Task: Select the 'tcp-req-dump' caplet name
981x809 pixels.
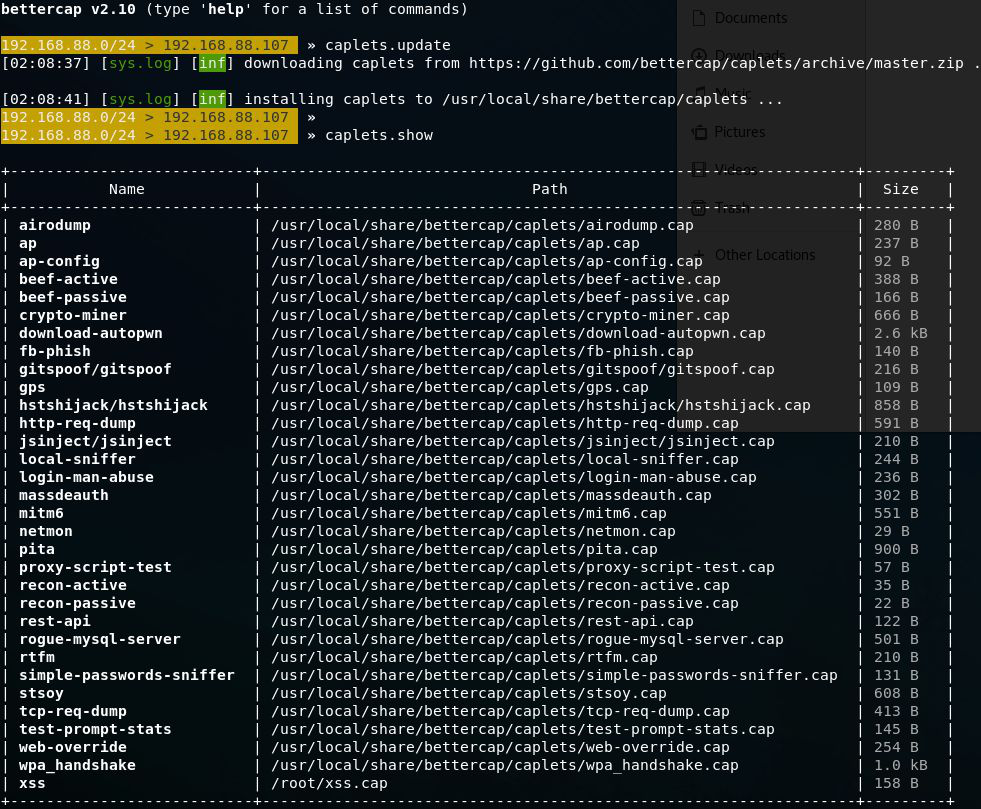Action: tap(73, 711)
